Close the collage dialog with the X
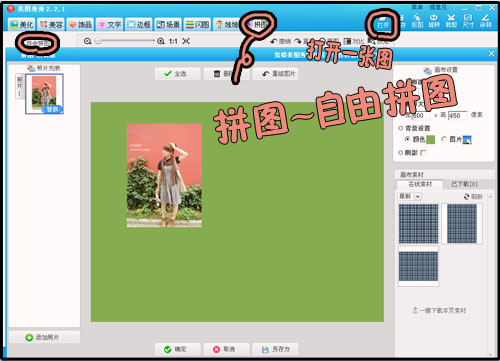 tap(491, 53)
